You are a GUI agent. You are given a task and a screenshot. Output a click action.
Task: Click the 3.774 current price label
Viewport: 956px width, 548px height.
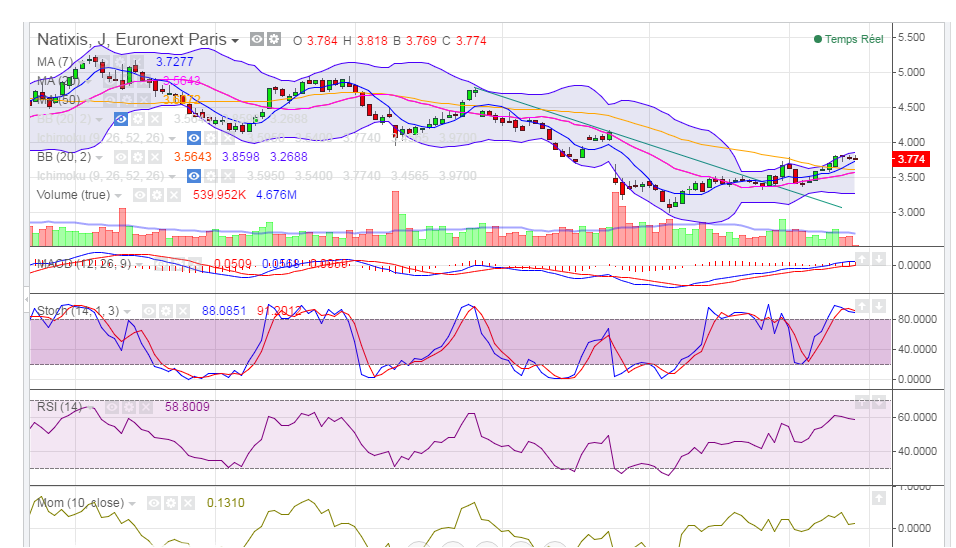click(911, 159)
